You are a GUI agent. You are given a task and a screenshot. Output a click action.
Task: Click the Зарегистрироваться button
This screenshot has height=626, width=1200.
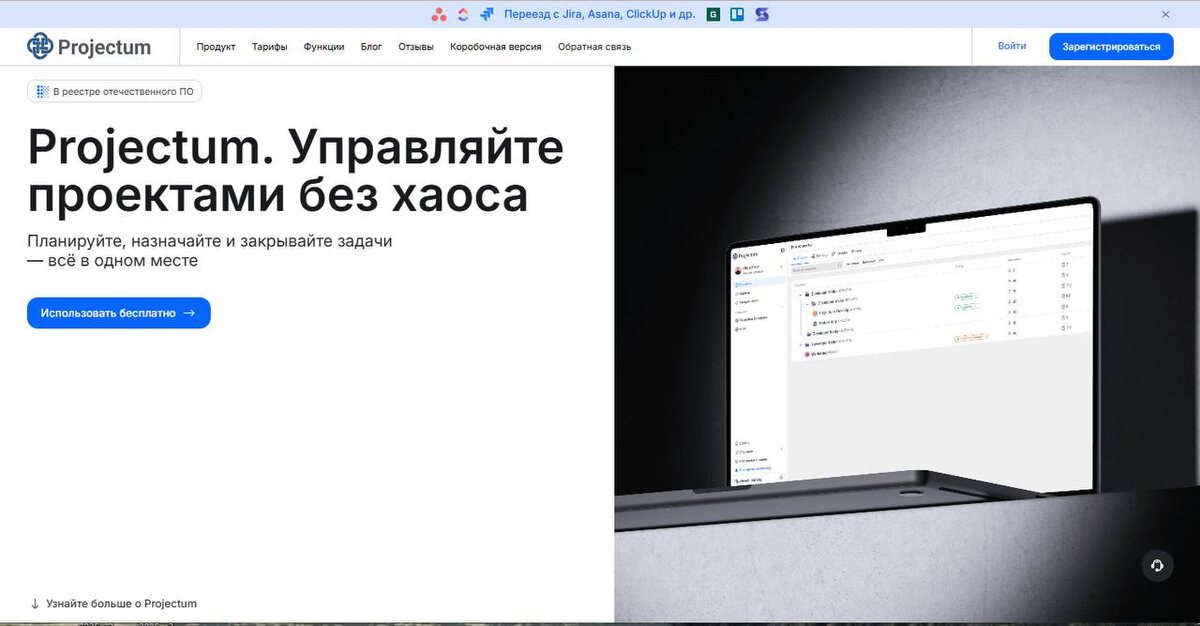point(1111,46)
